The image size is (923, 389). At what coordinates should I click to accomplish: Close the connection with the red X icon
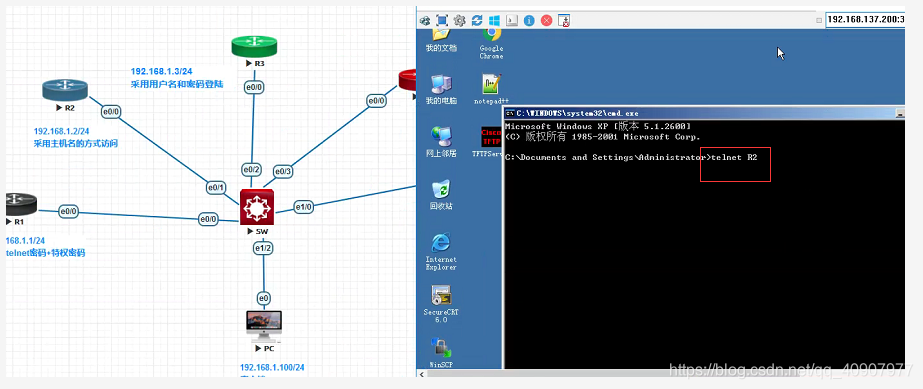546,21
